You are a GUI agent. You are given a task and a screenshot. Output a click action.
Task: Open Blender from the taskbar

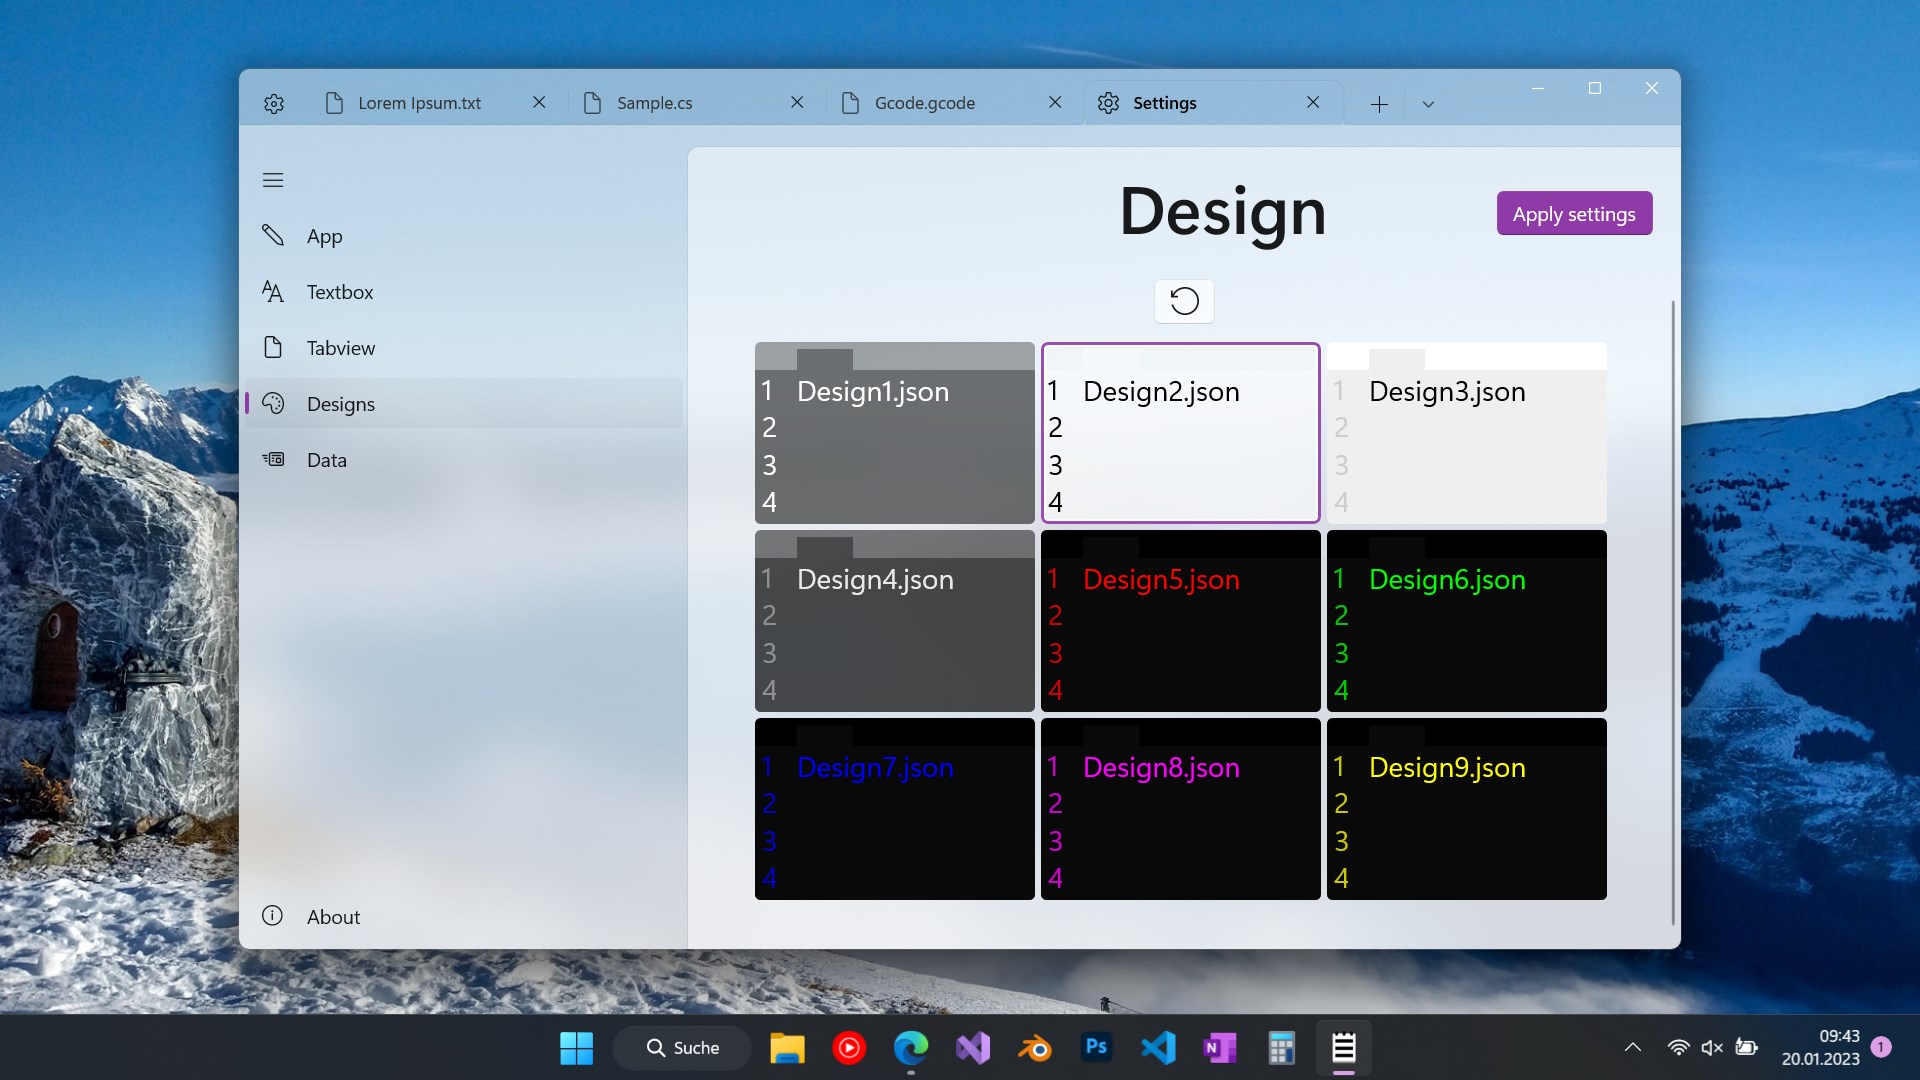(1035, 1048)
